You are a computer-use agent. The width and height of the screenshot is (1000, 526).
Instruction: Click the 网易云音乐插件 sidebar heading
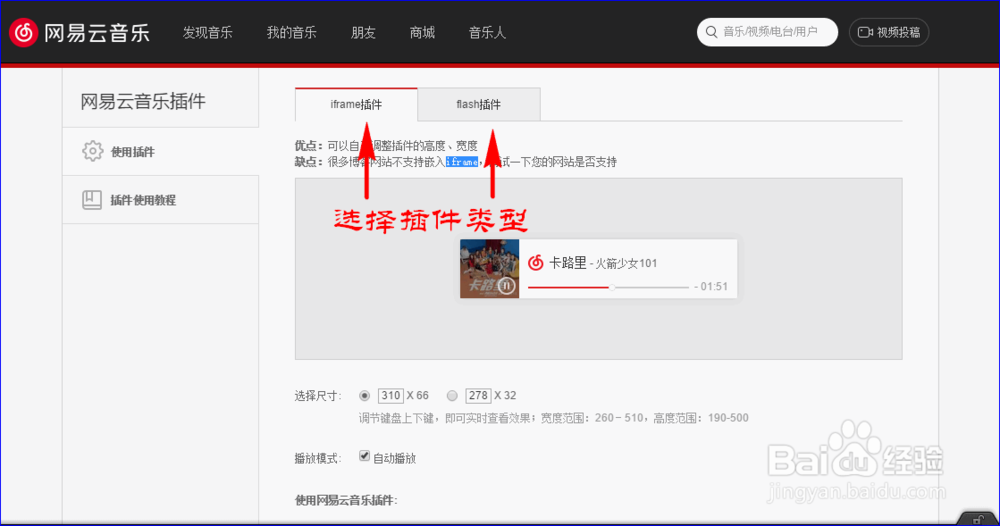143,101
